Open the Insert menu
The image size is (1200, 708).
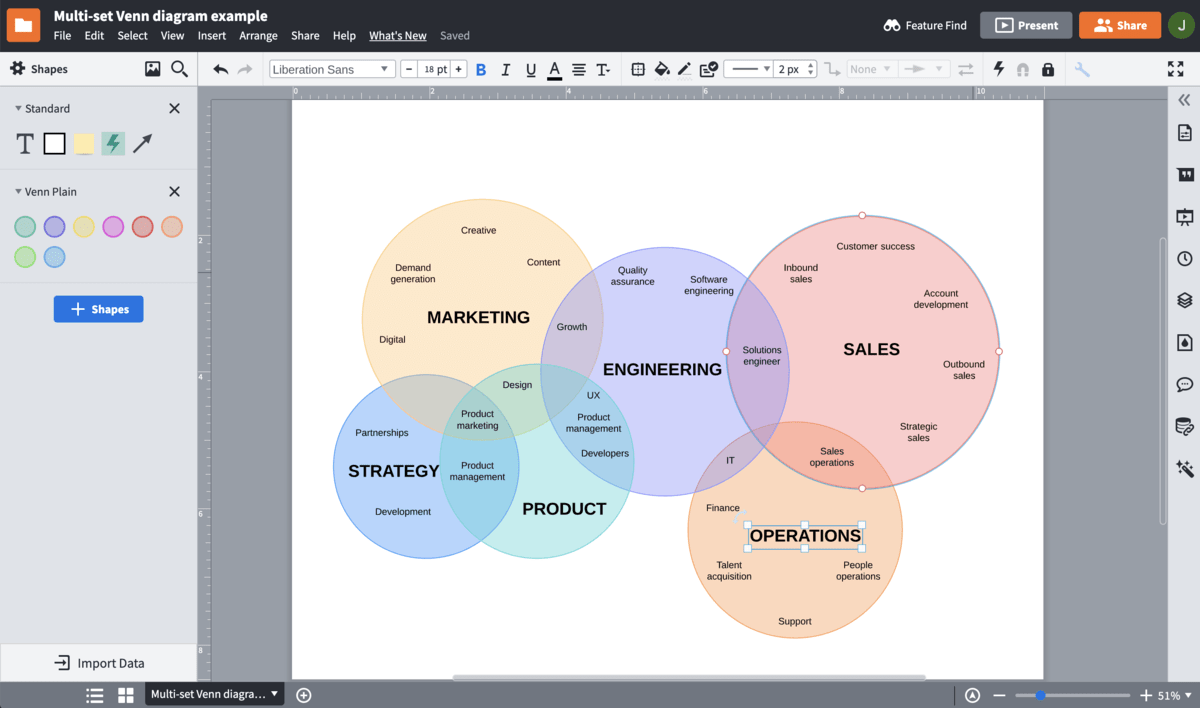click(212, 36)
